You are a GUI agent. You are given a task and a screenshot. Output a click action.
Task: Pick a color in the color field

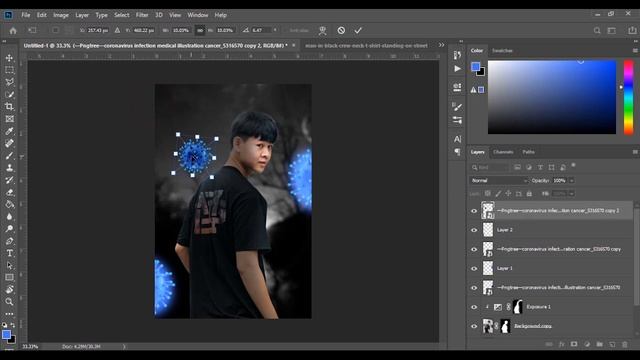tap(552, 97)
